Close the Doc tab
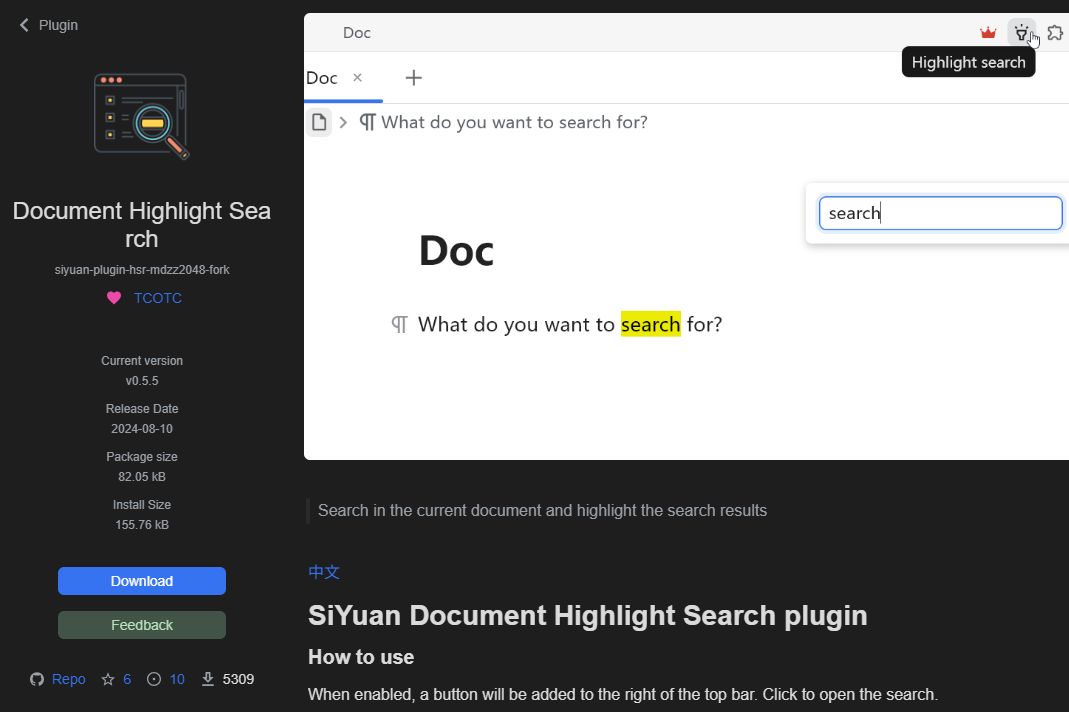Viewport: 1069px width, 712px height. pyautogui.click(x=357, y=78)
